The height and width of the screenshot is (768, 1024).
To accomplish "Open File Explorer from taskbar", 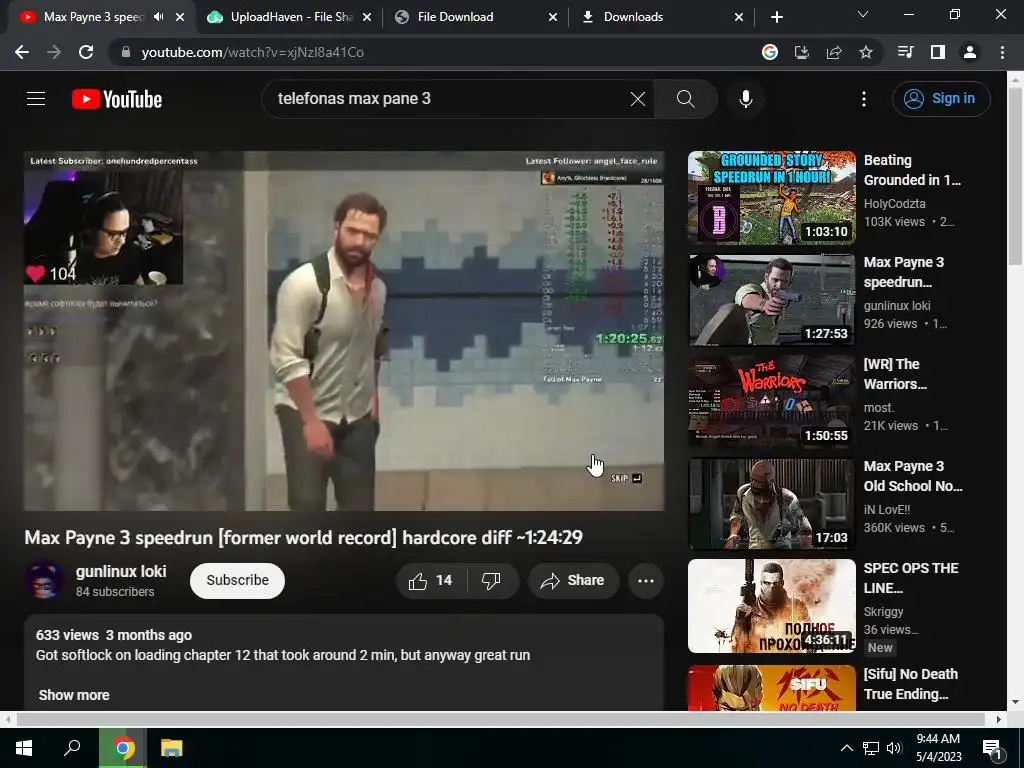I will pyautogui.click(x=171, y=748).
